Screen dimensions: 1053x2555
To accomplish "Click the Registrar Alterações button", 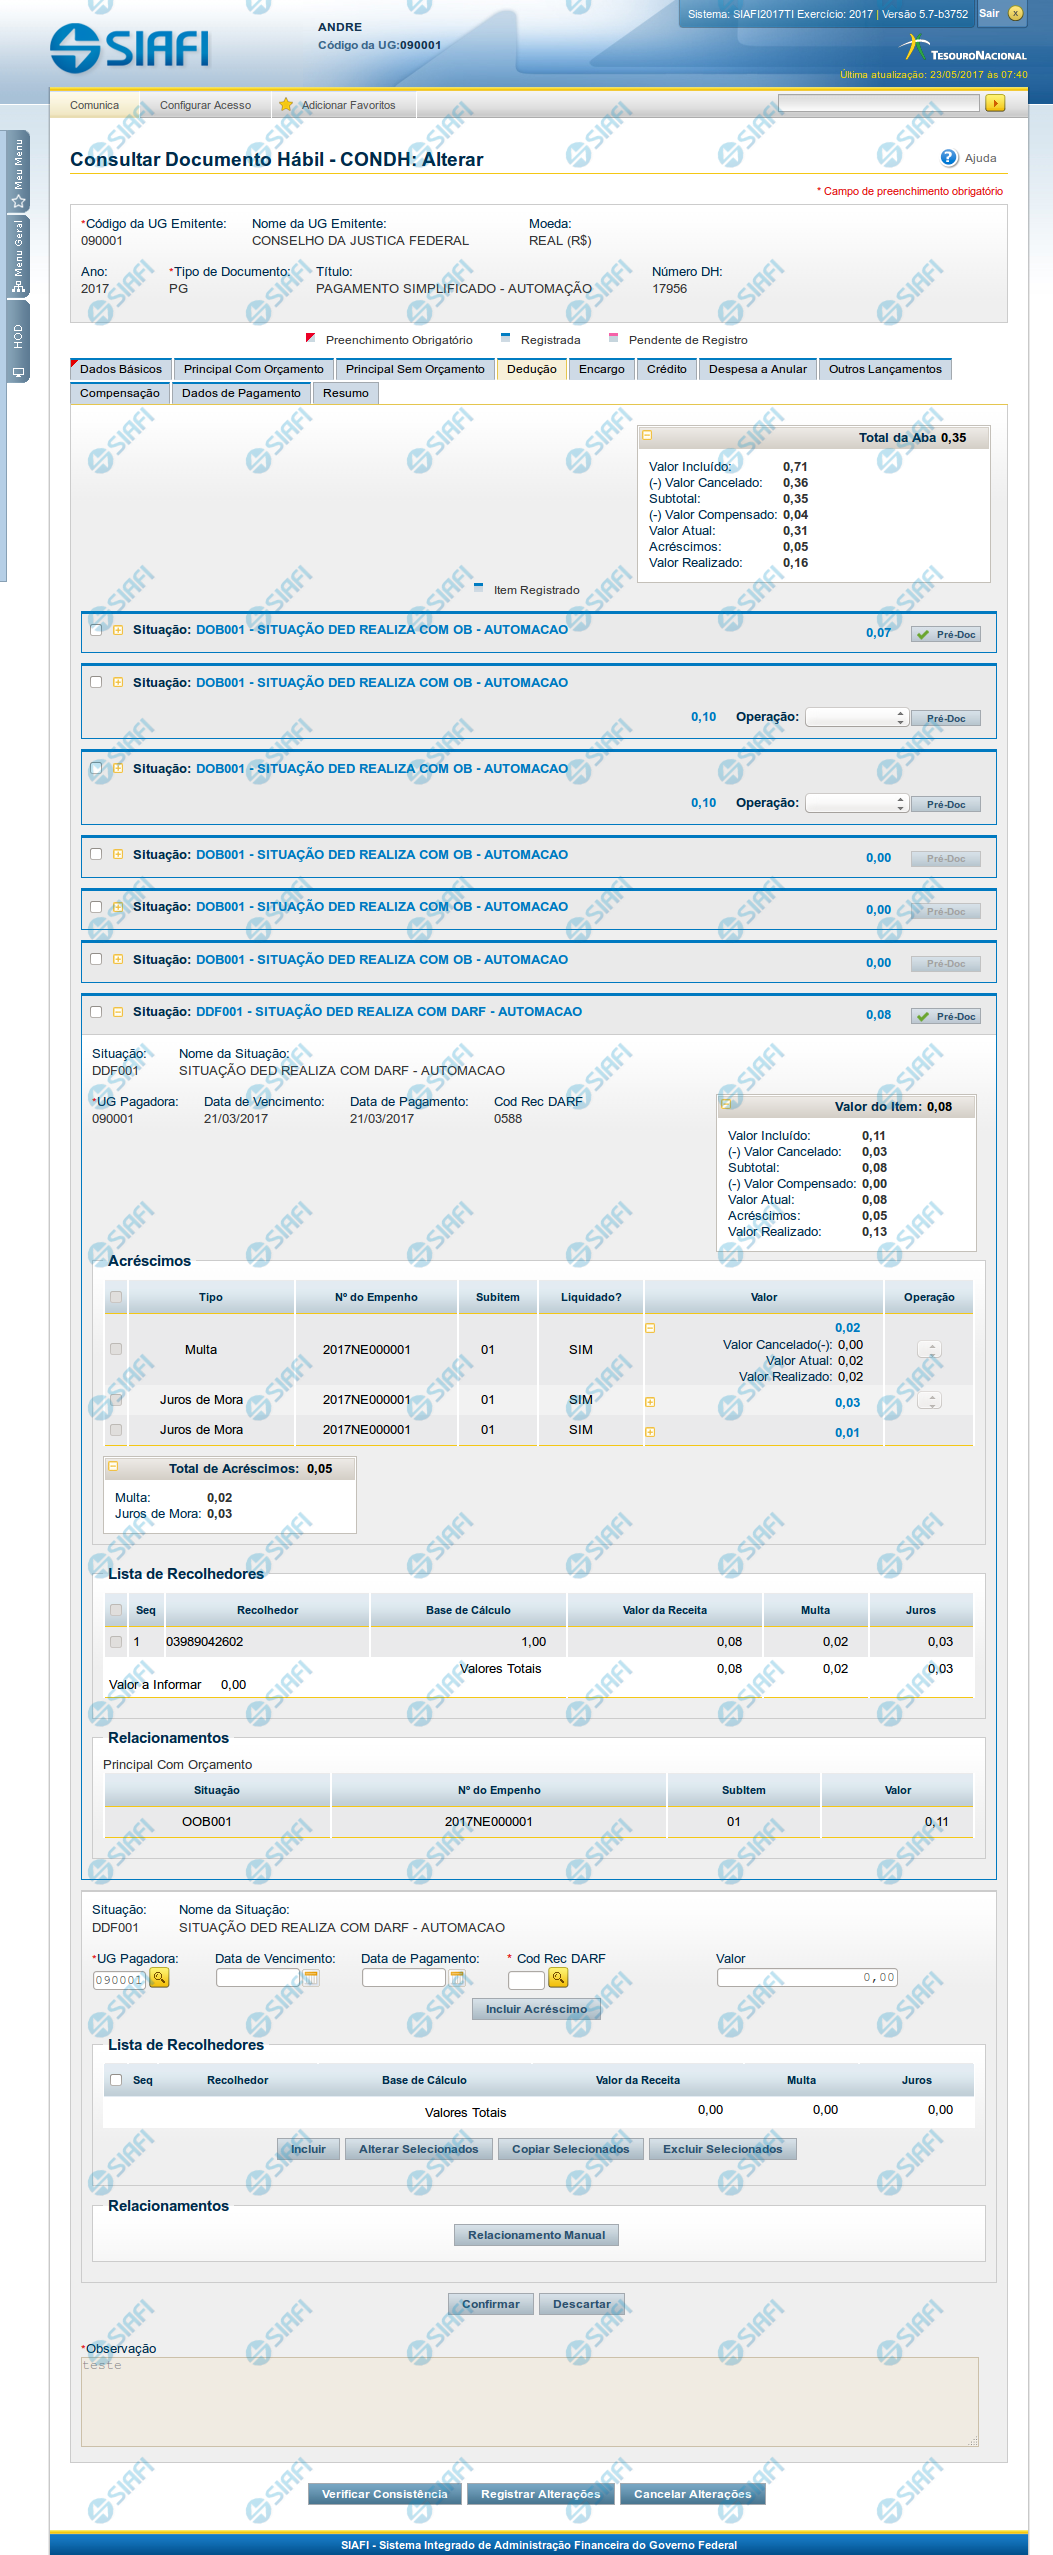I will pyautogui.click(x=540, y=2494).
